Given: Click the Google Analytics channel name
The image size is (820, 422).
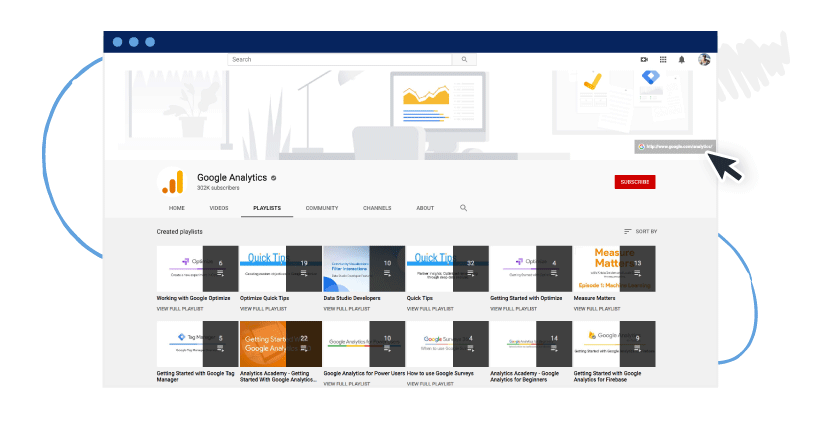Looking at the screenshot, I should pos(232,178).
